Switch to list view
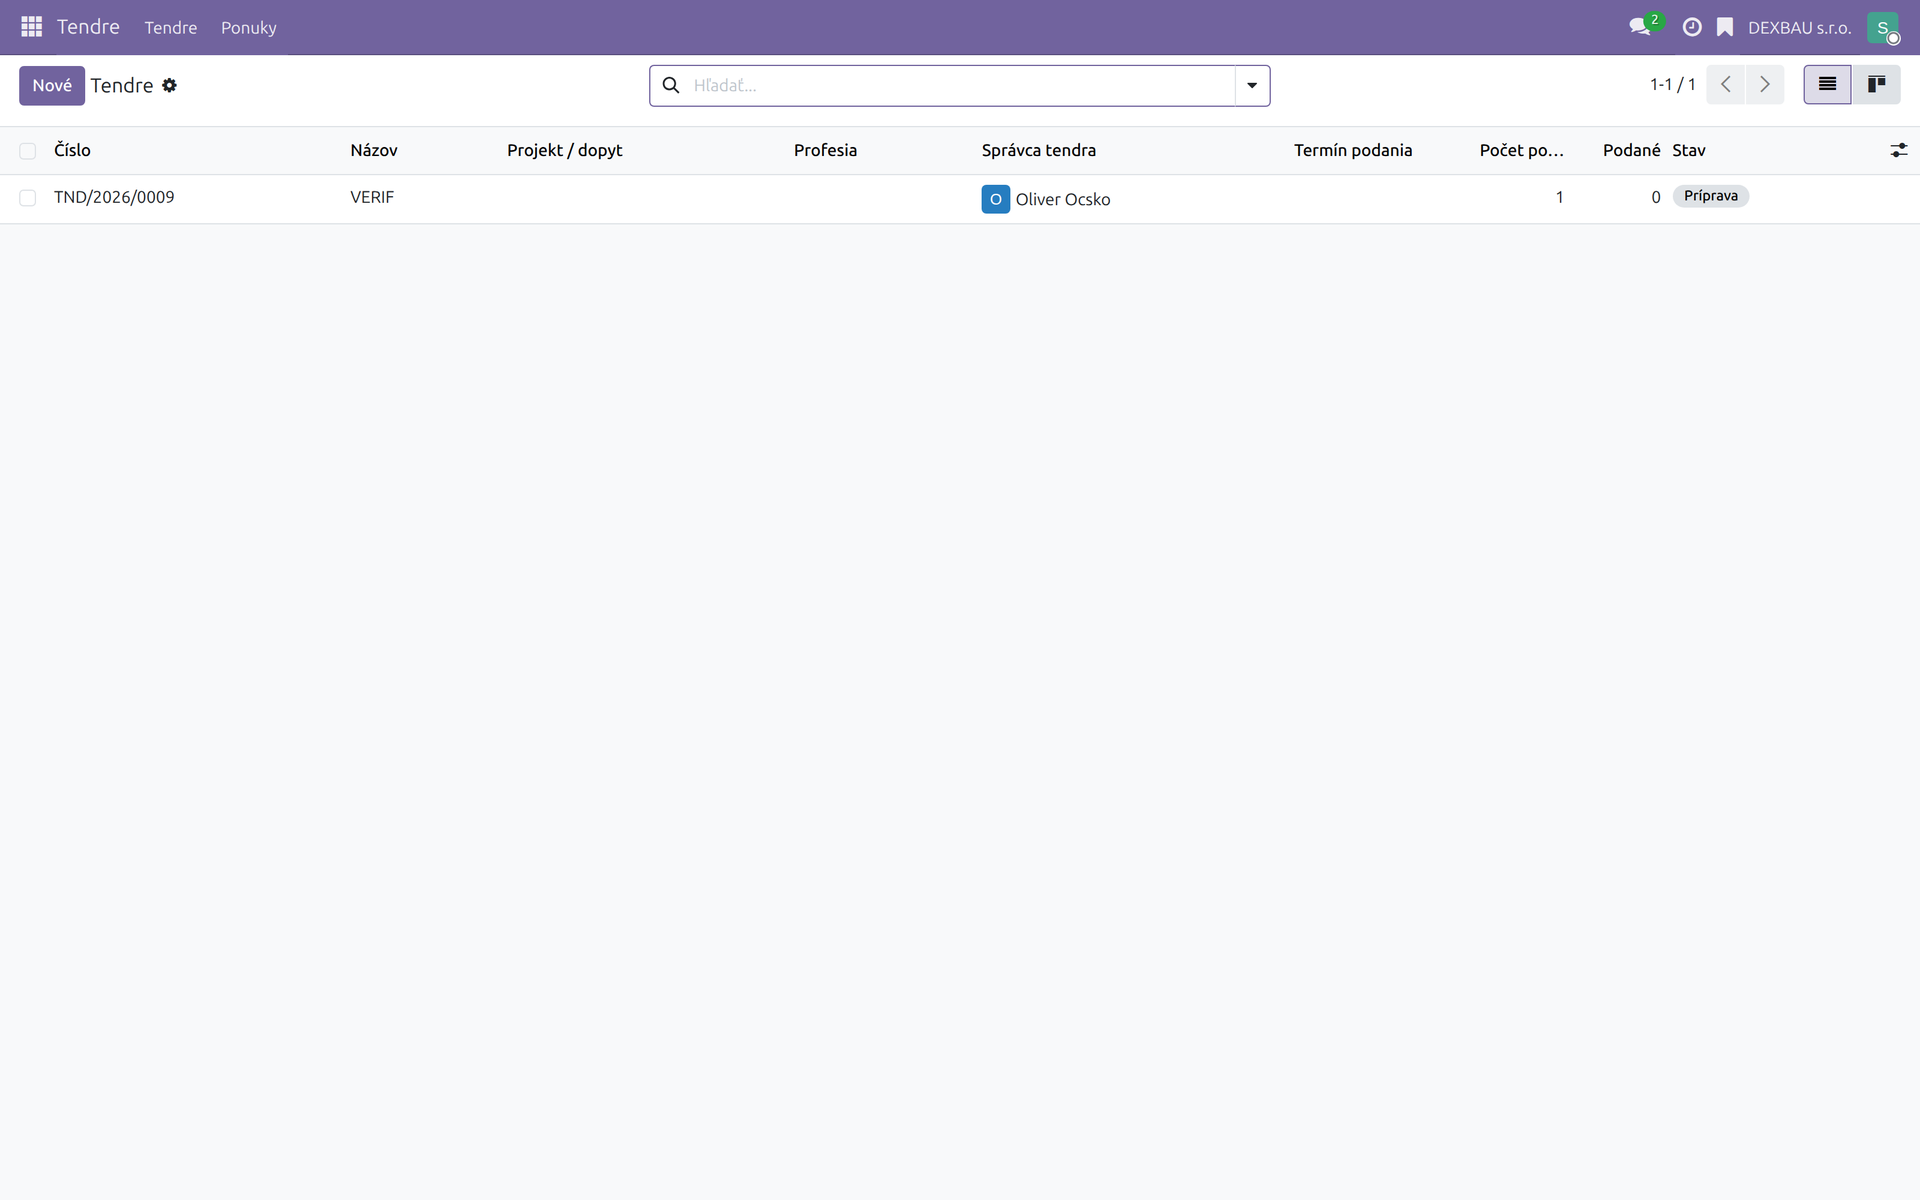Screen dimensions: 1920x1200 pyautogui.click(x=1827, y=85)
